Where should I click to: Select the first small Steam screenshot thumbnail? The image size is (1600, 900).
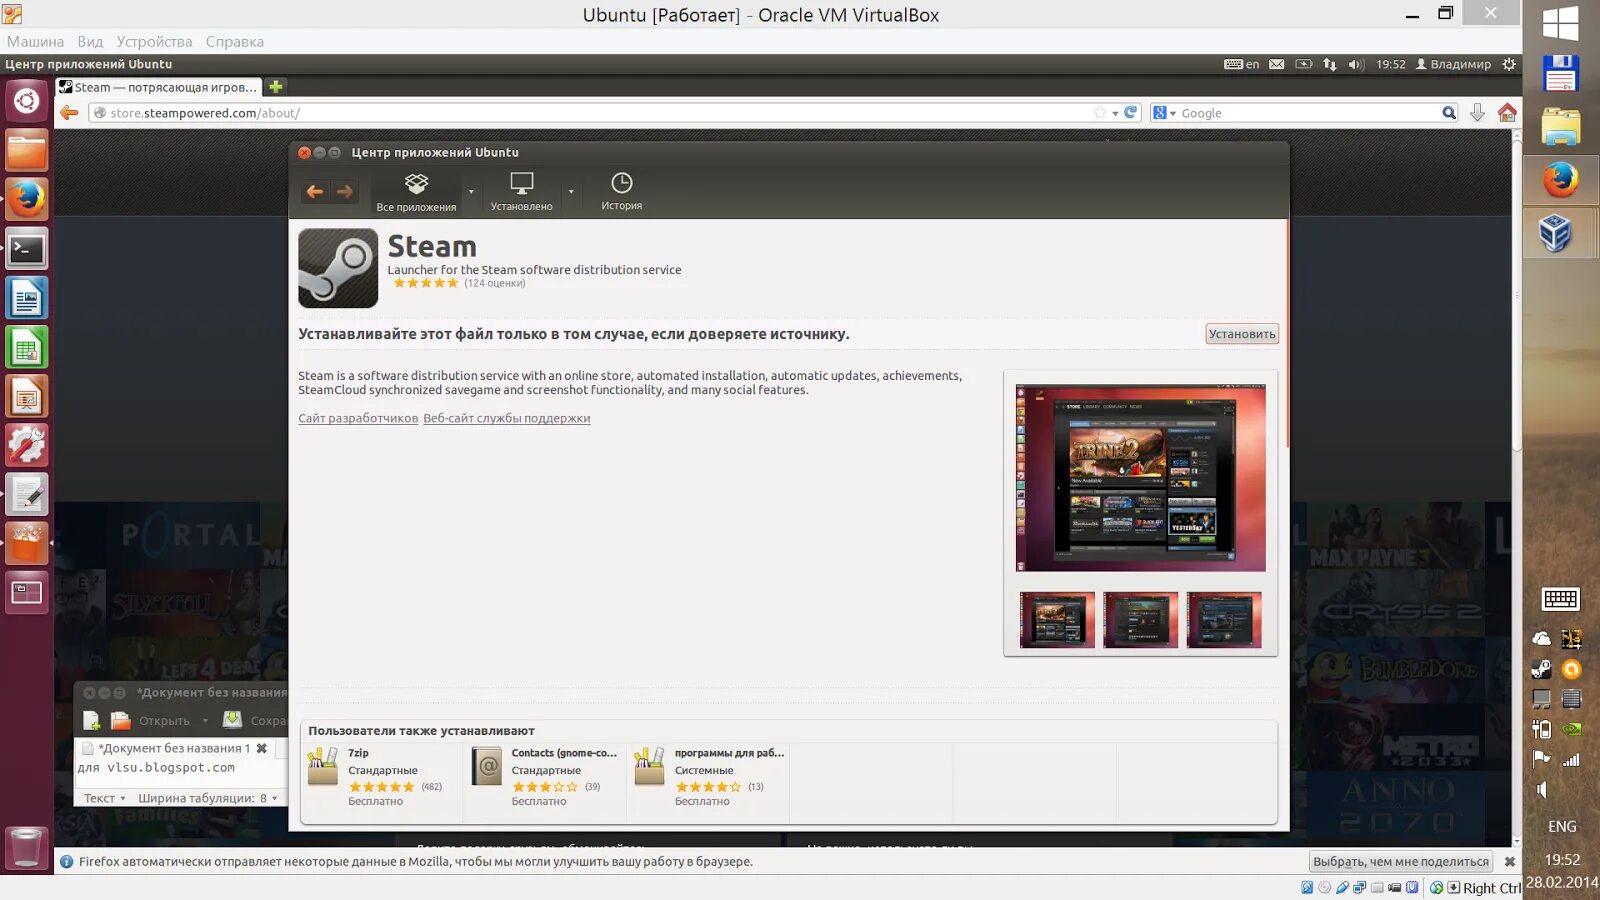pos(1057,620)
